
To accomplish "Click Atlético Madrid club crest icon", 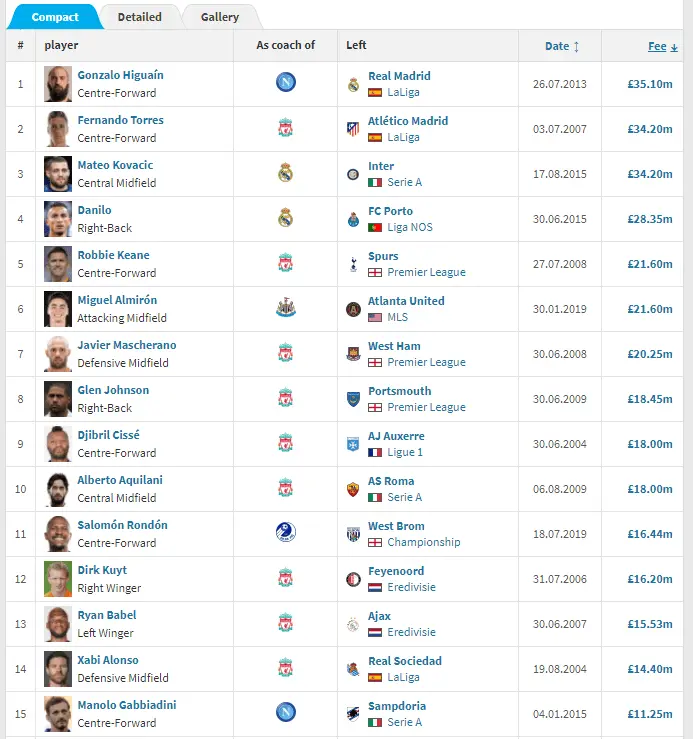I will click(352, 128).
